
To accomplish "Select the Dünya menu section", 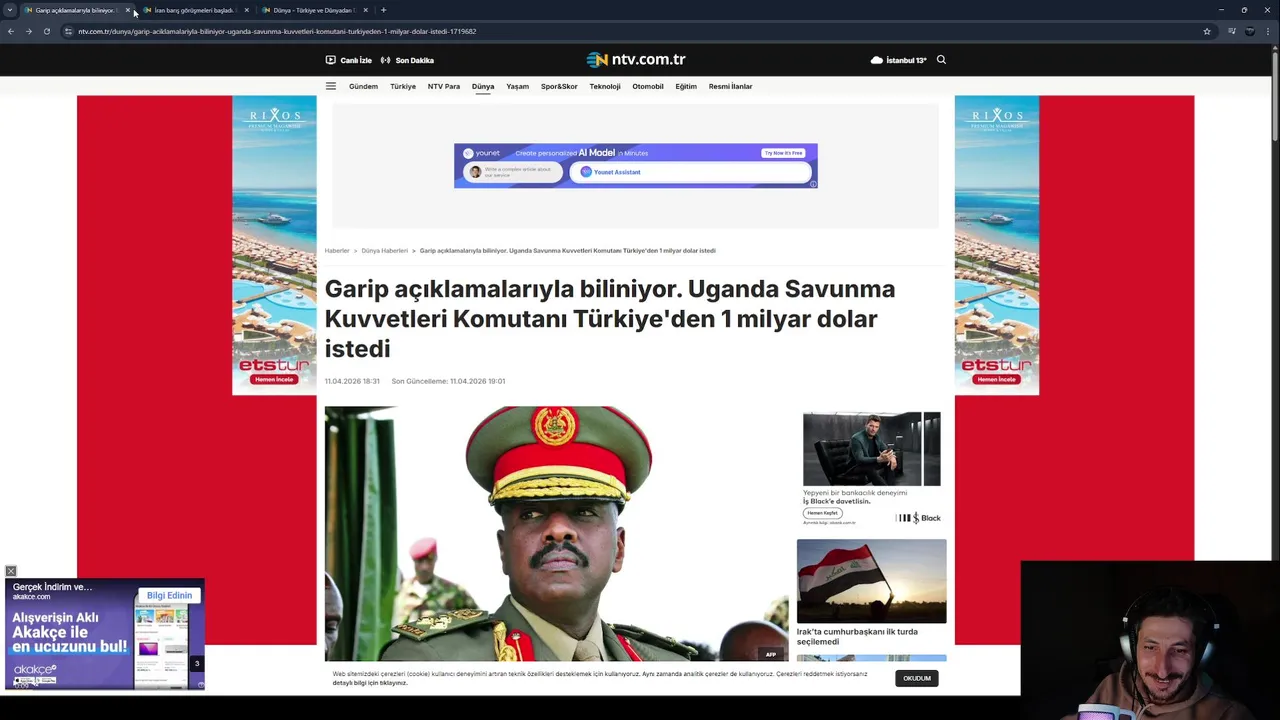I will coord(483,86).
